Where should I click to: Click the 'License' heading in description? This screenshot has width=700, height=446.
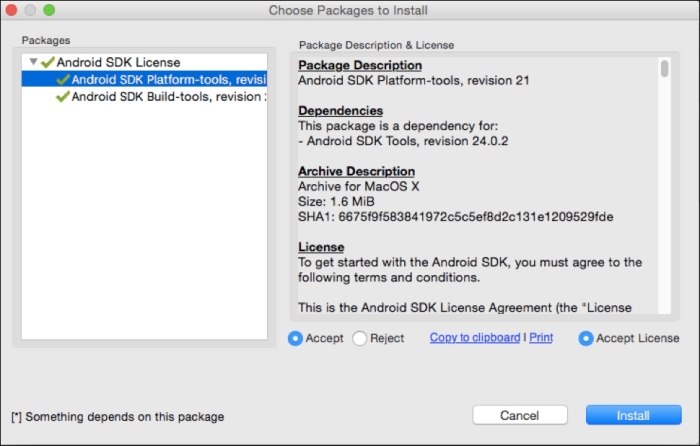(x=321, y=247)
